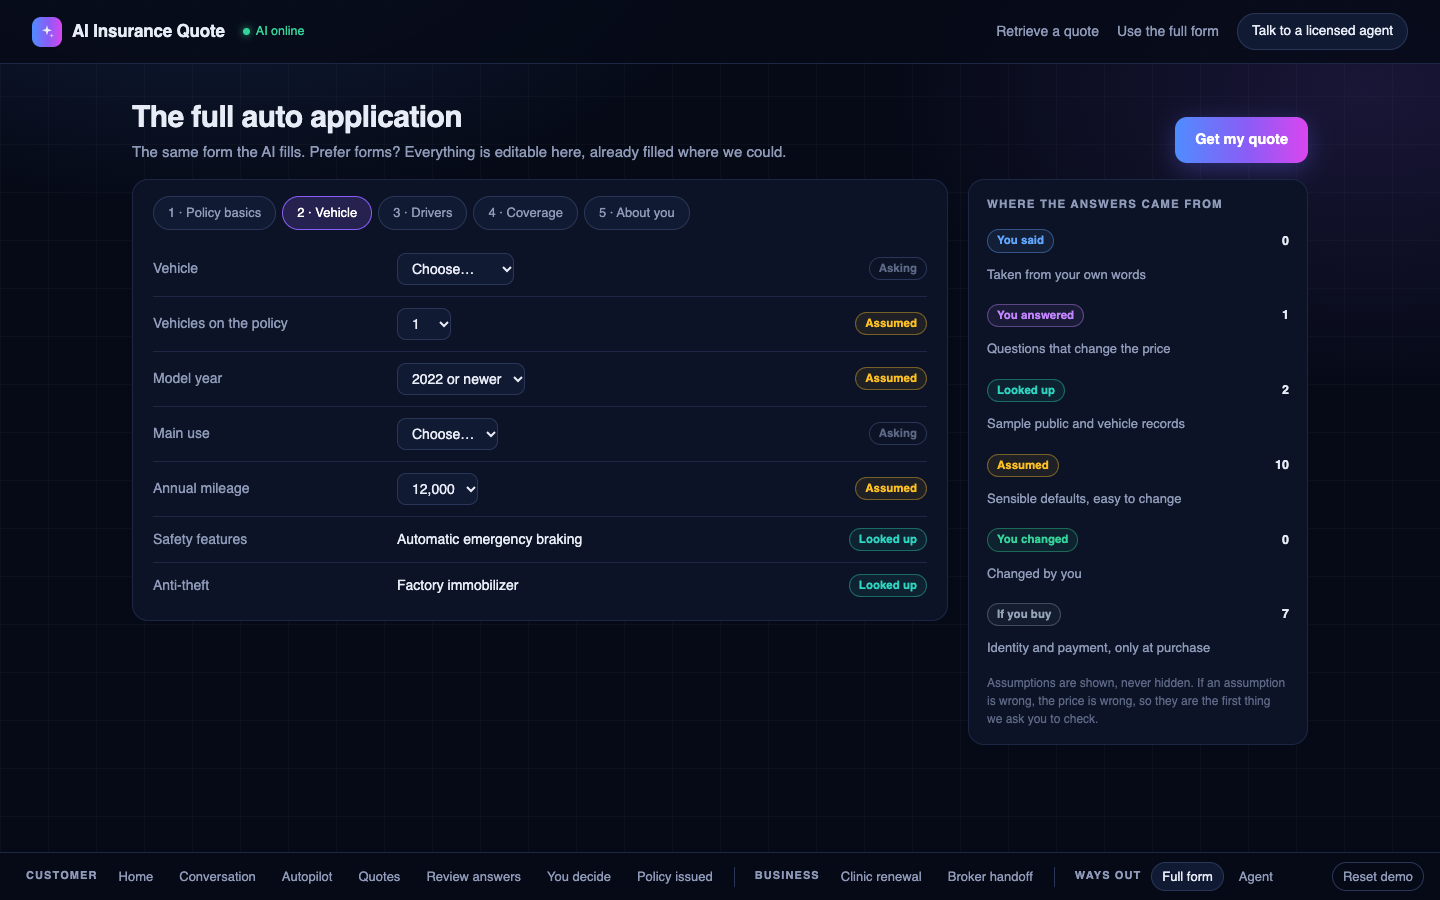Open the Agent link in Ways Out
This screenshot has width=1440, height=900.
click(x=1256, y=876)
